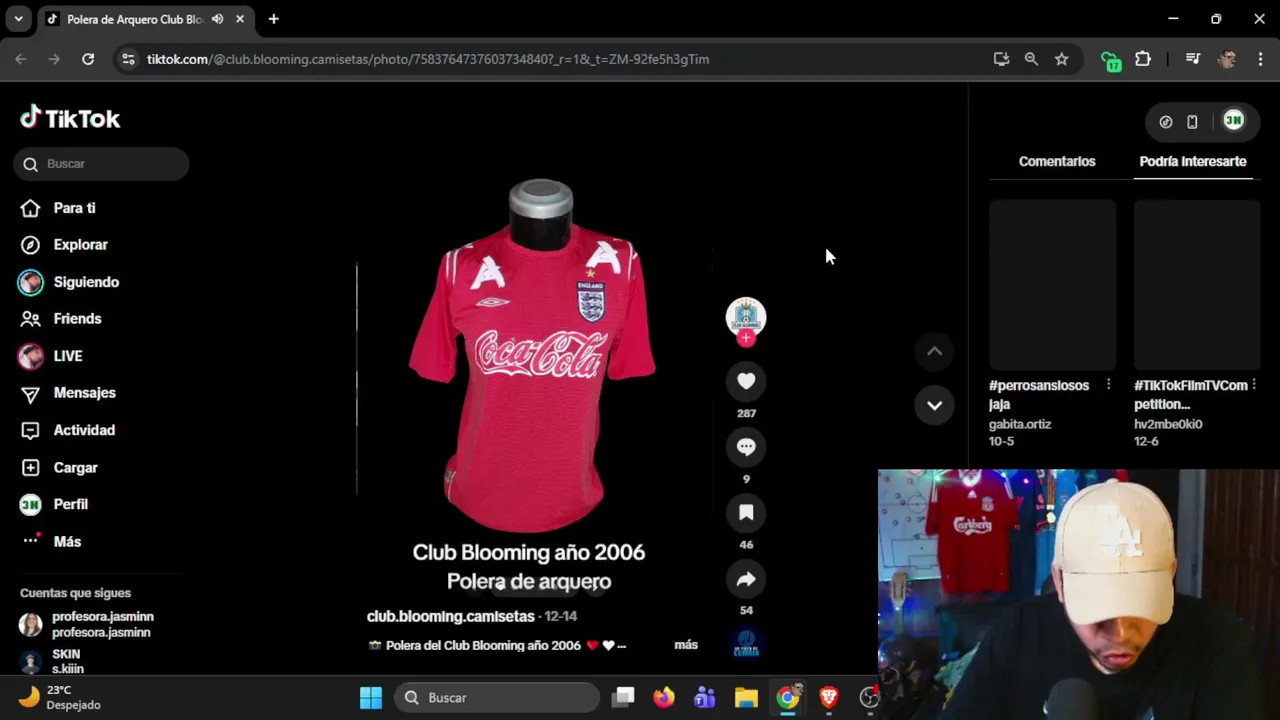1280x720 pixels.
Task: Open Perfil in the sidebar
Action: [x=55, y=505]
